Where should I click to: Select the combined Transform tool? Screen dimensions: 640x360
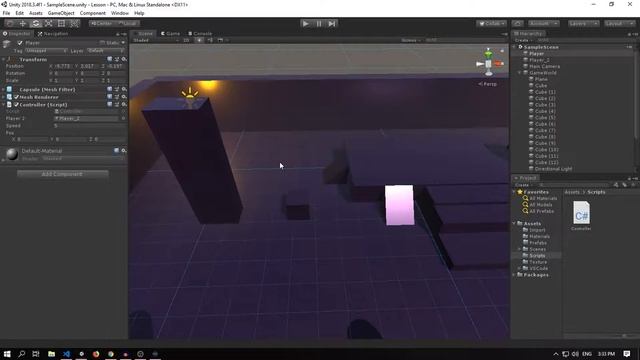click(x=75, y=24)
